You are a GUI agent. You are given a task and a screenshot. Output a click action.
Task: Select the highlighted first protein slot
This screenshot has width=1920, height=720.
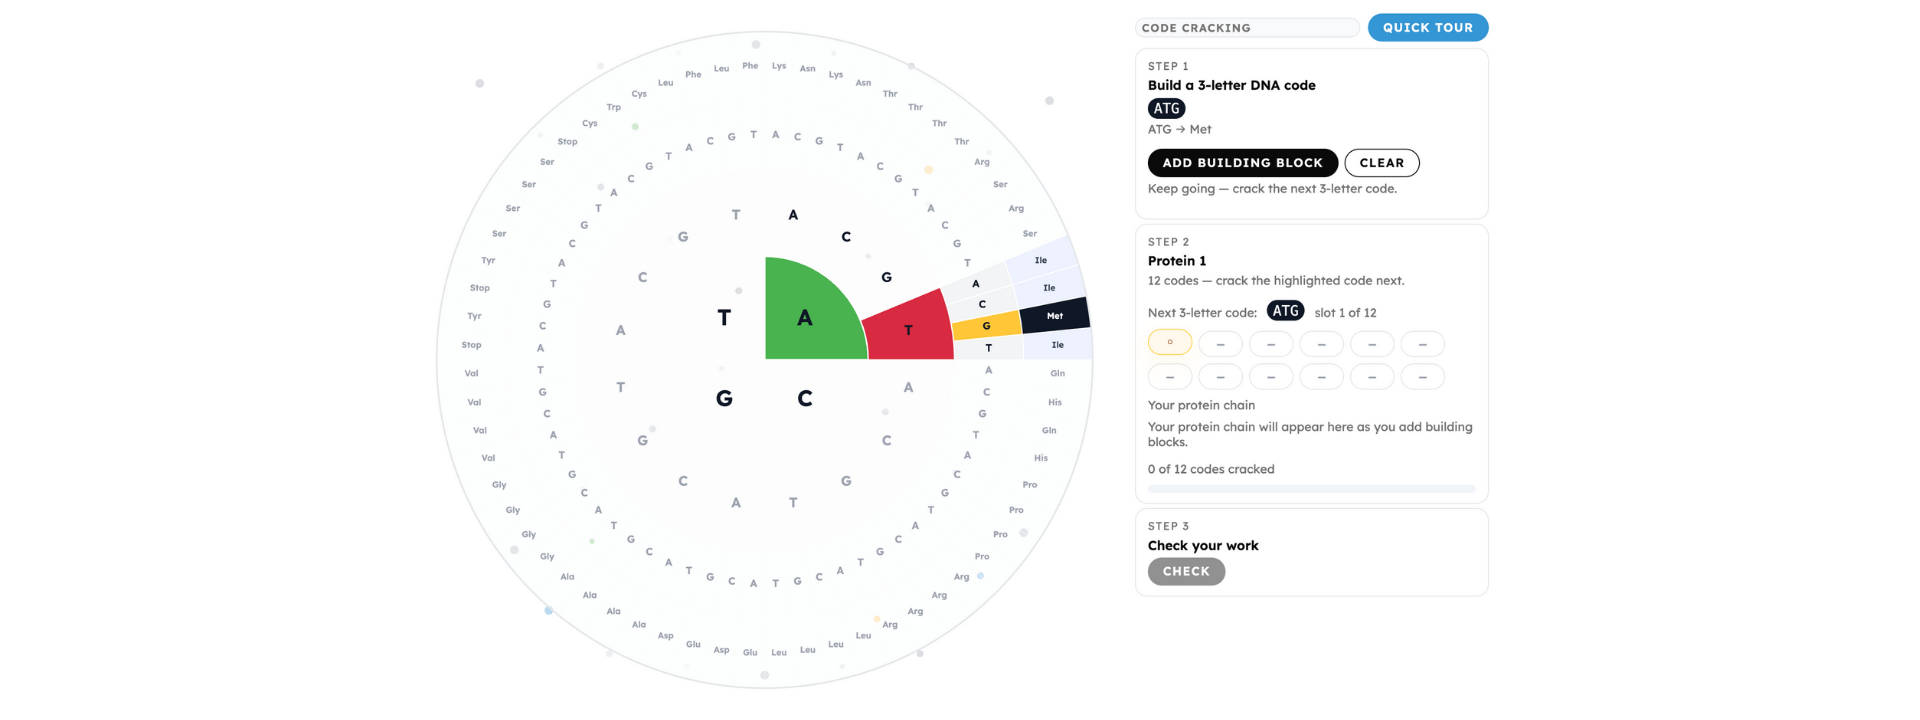(1169, 343)
